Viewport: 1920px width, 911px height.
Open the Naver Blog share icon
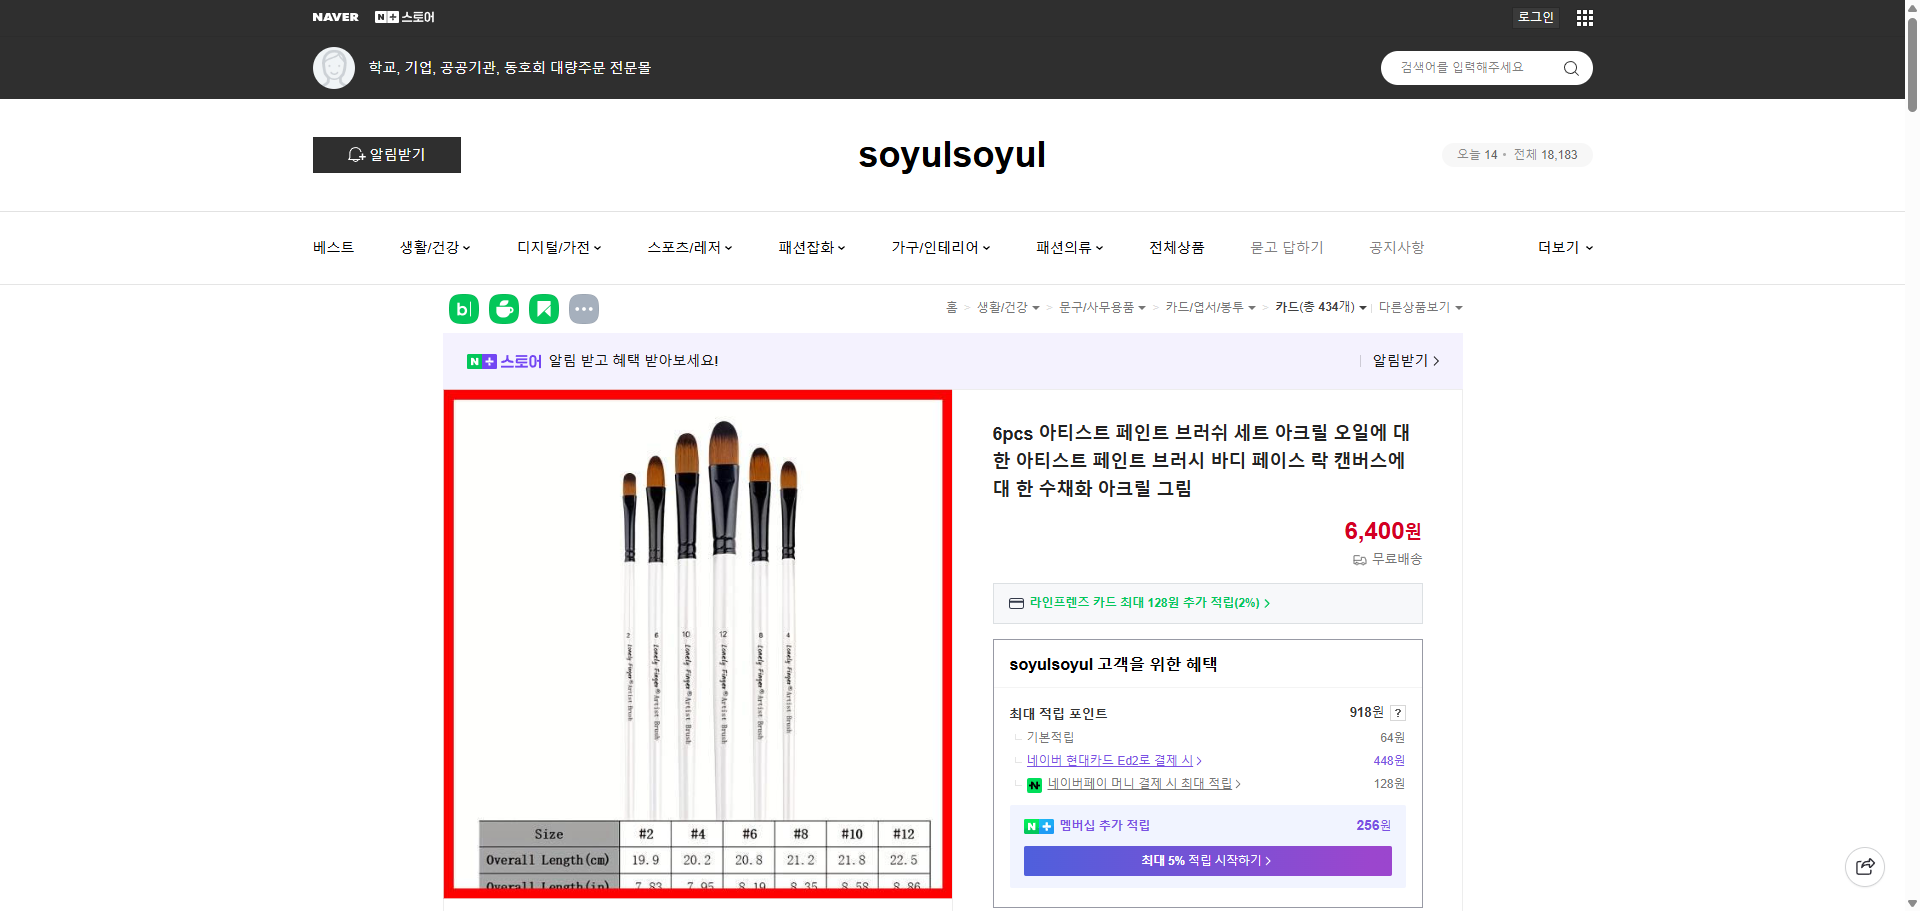(463, 309)
